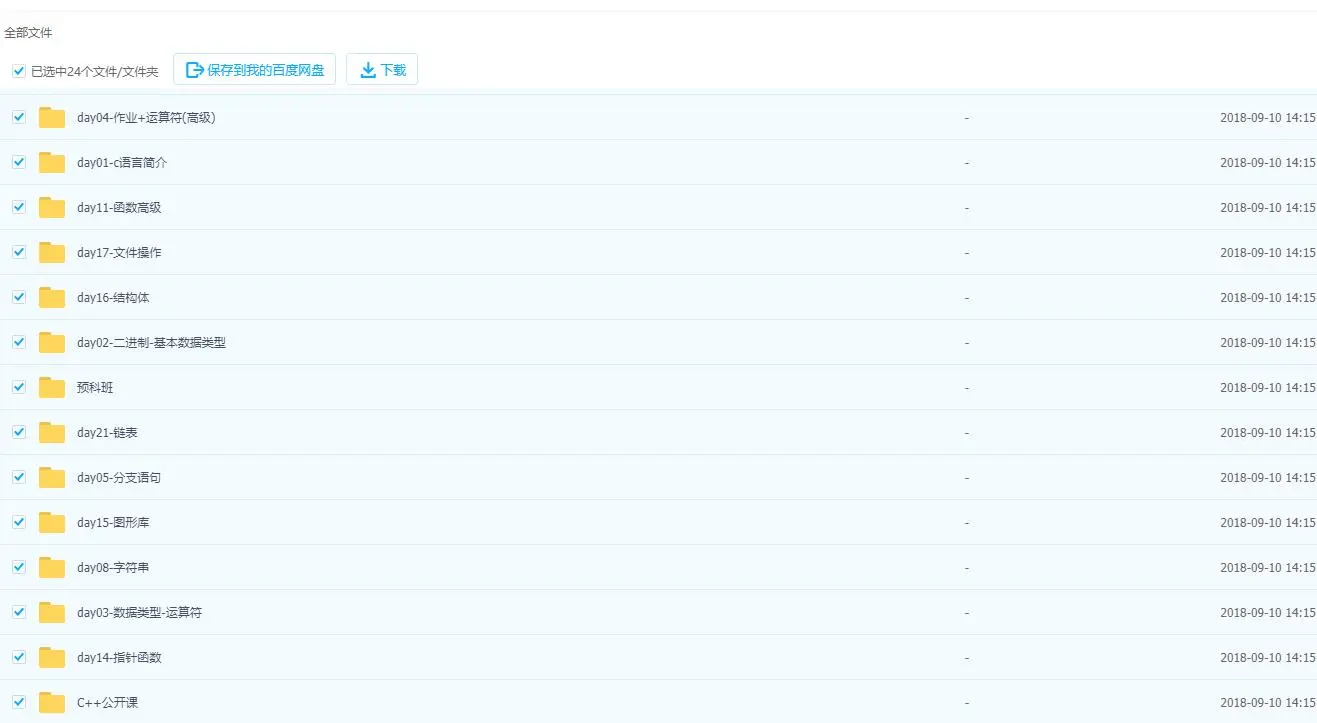This screenshot has height=723, width=1317.
Task: Click the folder icon for day04-作业+运算符(高级)
Action: pyautogui.click(x=52, y=117)
